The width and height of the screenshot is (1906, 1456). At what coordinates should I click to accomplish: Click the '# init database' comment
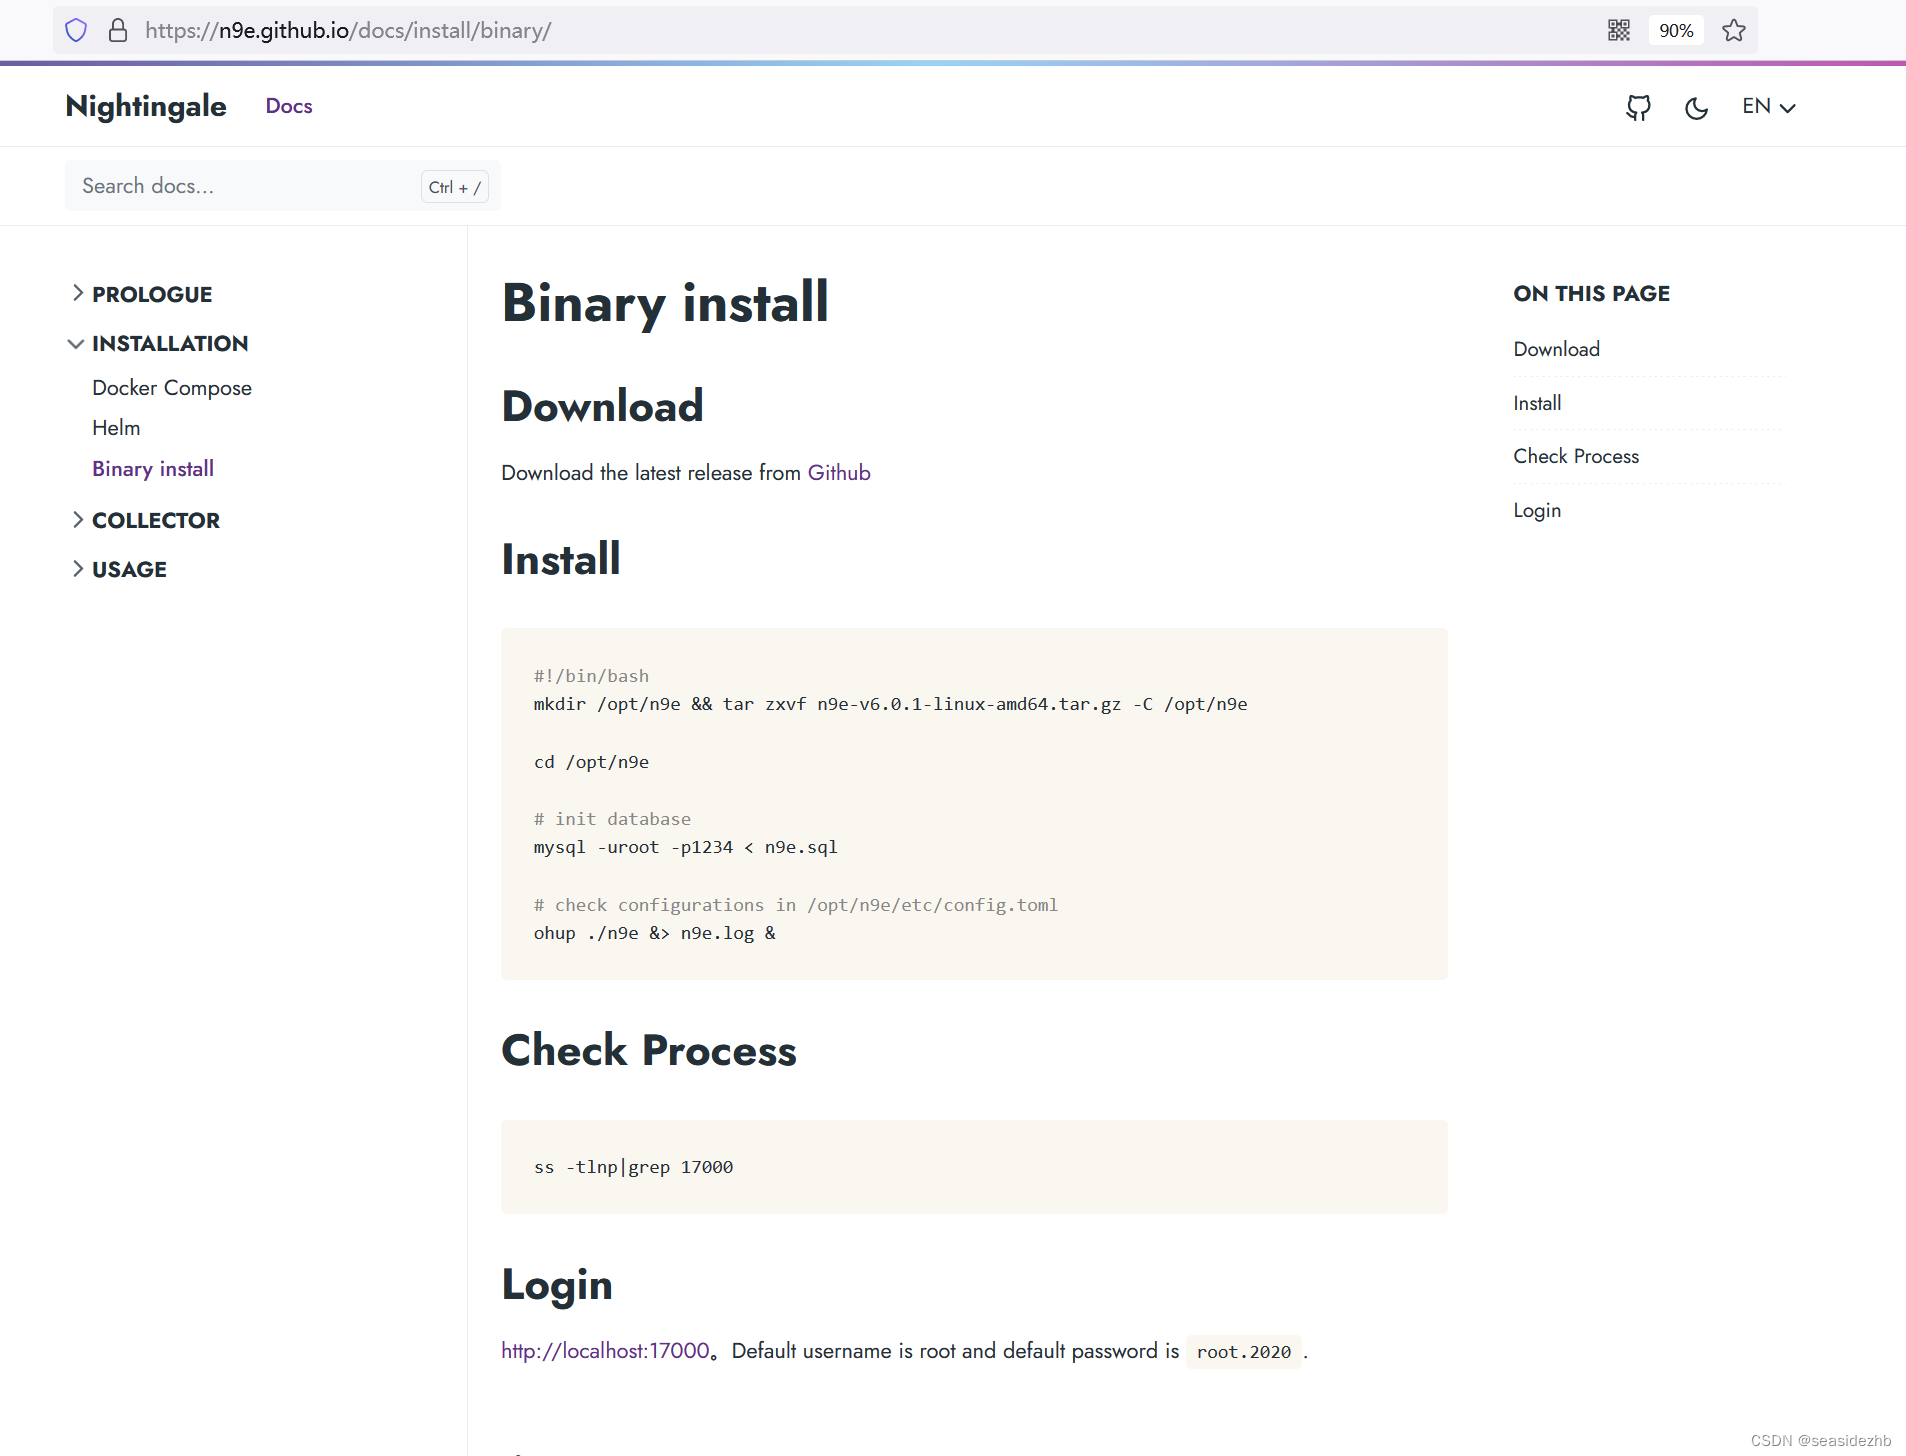pos(612,819)
